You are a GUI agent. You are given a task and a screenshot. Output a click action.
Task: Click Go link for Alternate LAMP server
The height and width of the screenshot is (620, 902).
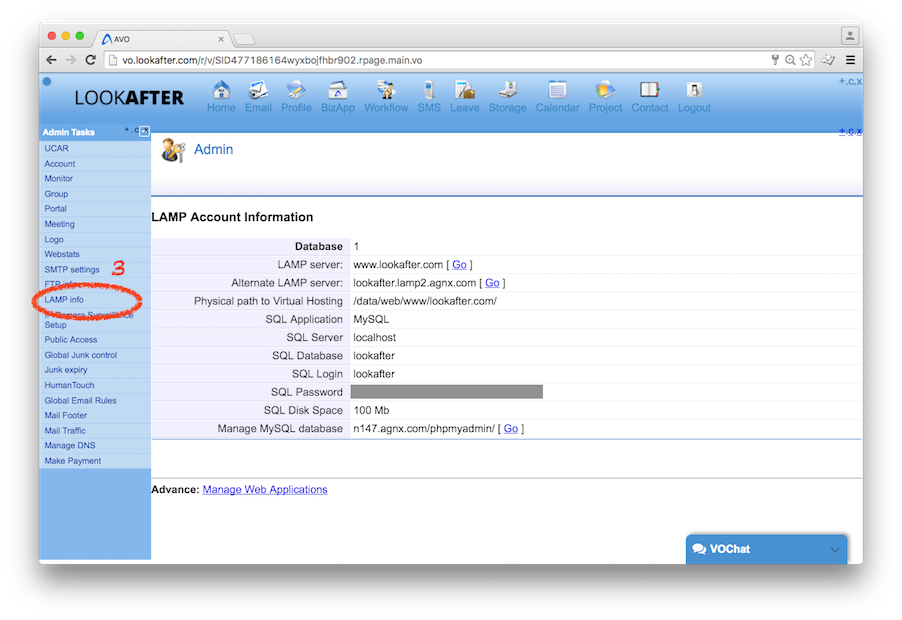coord(492,283)
